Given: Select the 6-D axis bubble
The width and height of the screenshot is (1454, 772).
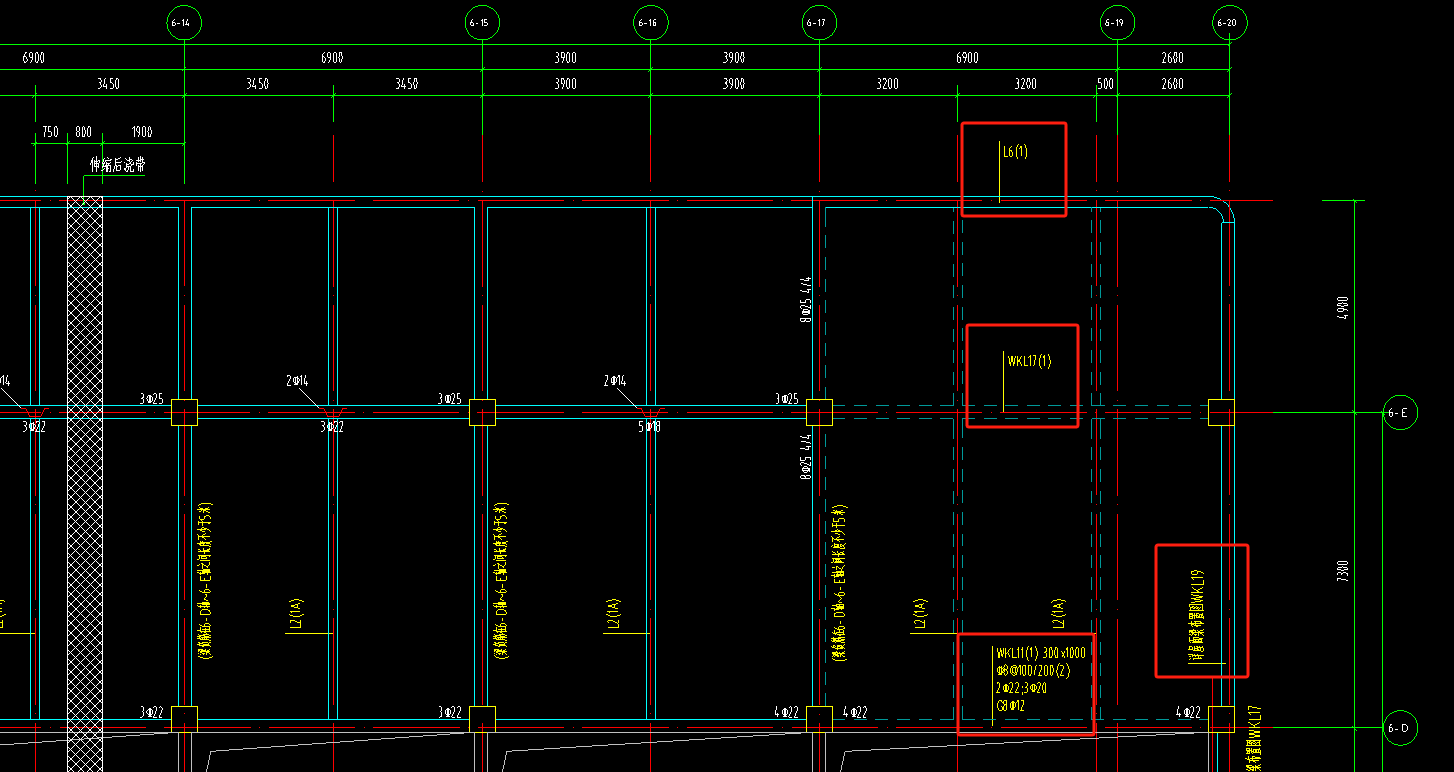Looking at the screenshot, I should (1400, 728).
